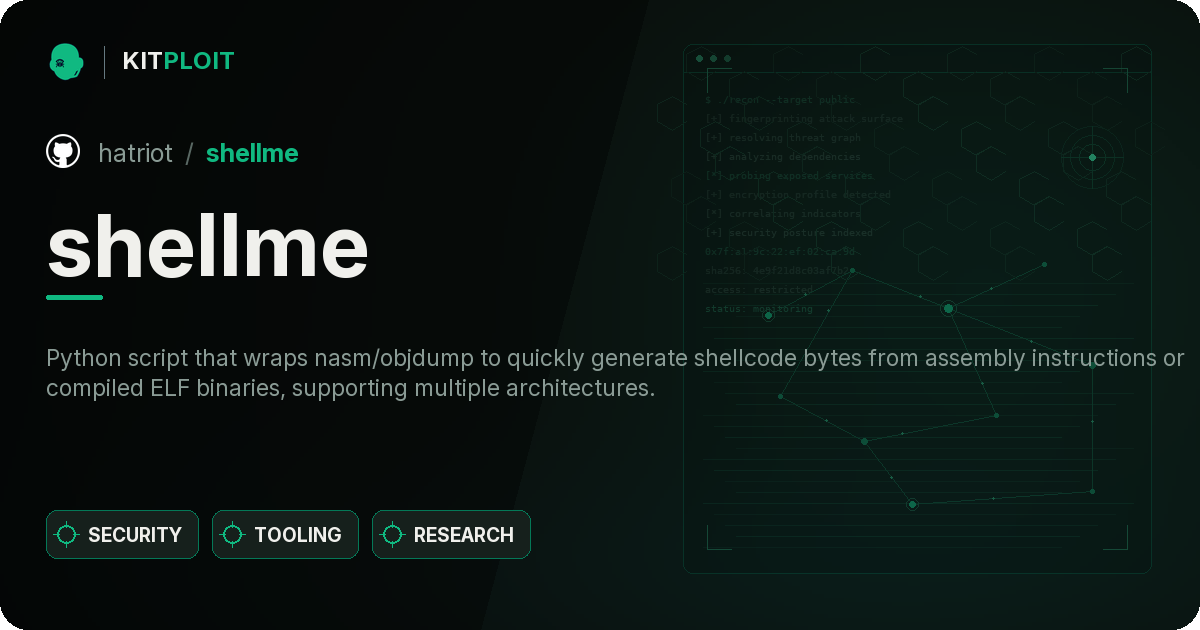
Task: Click the 'analyzing dependencies' terminal line
Action: click(782, 157)
